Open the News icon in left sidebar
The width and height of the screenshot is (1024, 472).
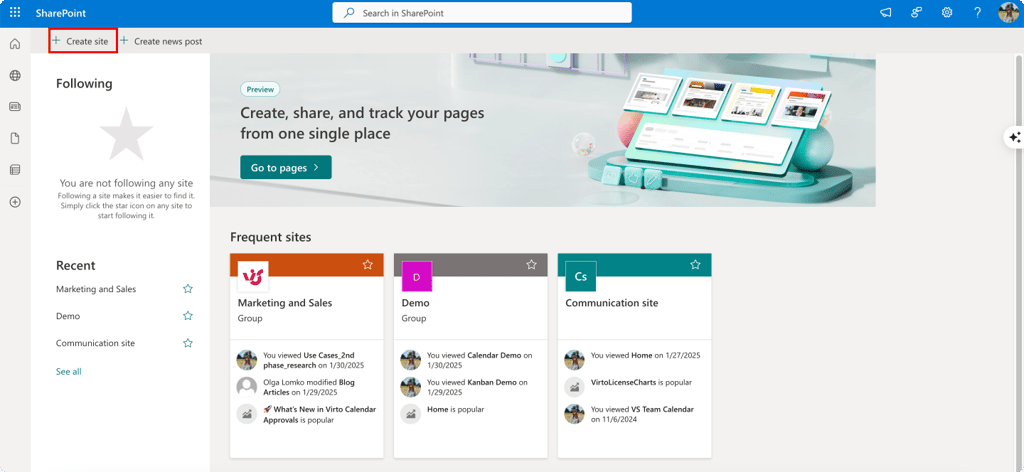[x=15, y=106]
